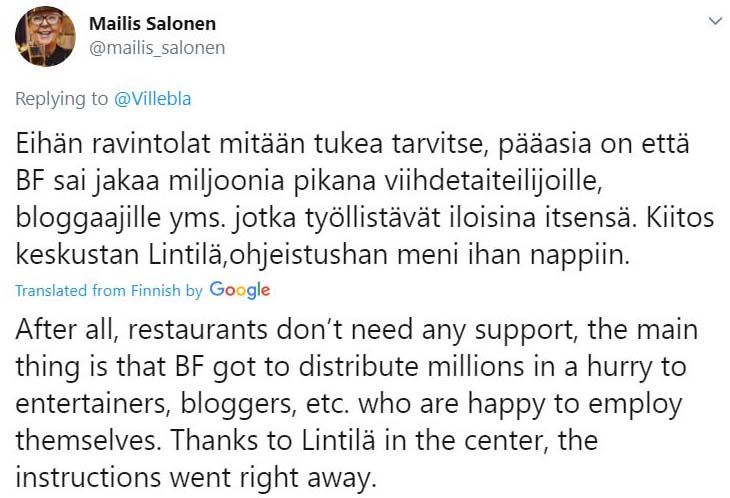
Task: Select the Finnish line starting "keskustan Lintilä"
Action: (x=323, y=255)
